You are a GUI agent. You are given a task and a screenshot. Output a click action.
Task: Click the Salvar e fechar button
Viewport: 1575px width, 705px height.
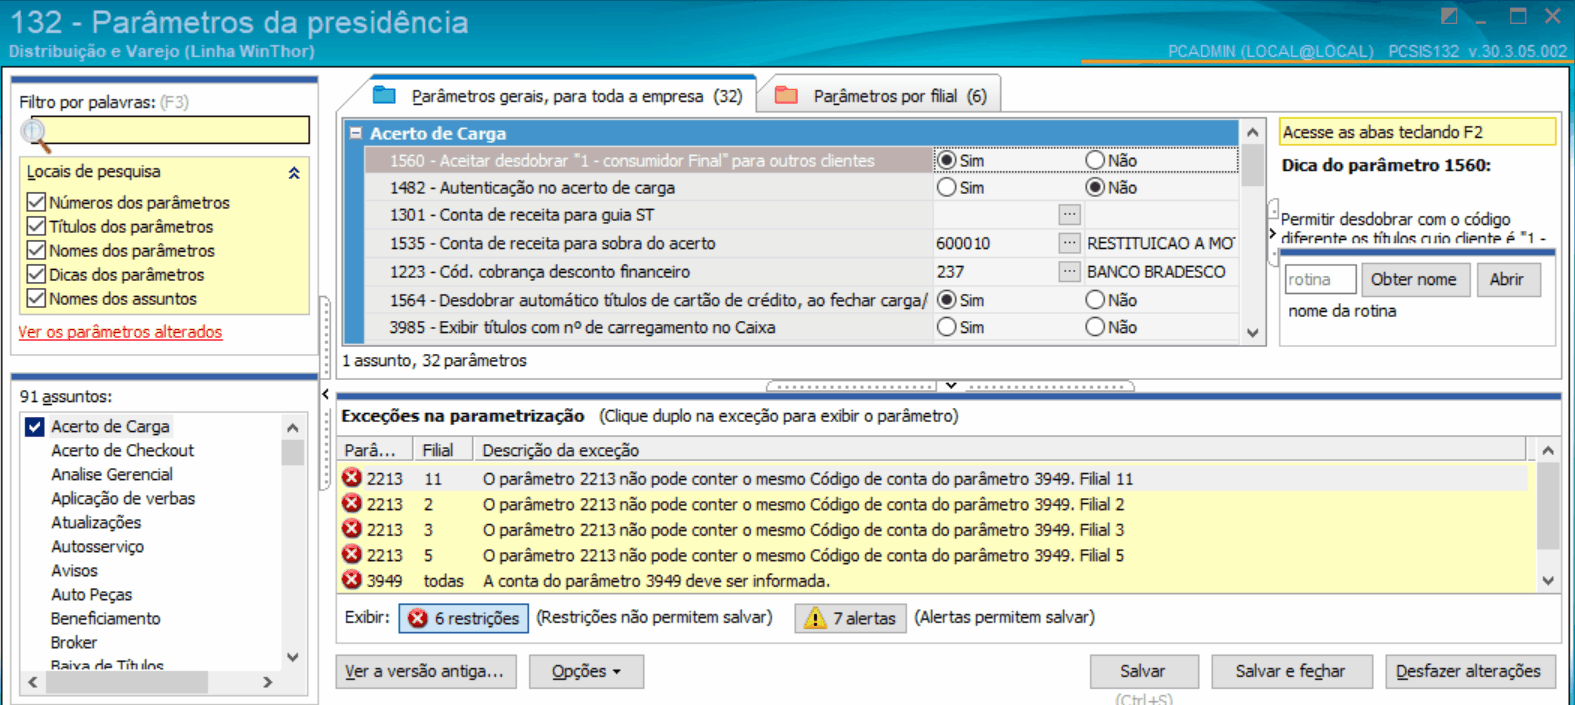[x=1290, y=671]
